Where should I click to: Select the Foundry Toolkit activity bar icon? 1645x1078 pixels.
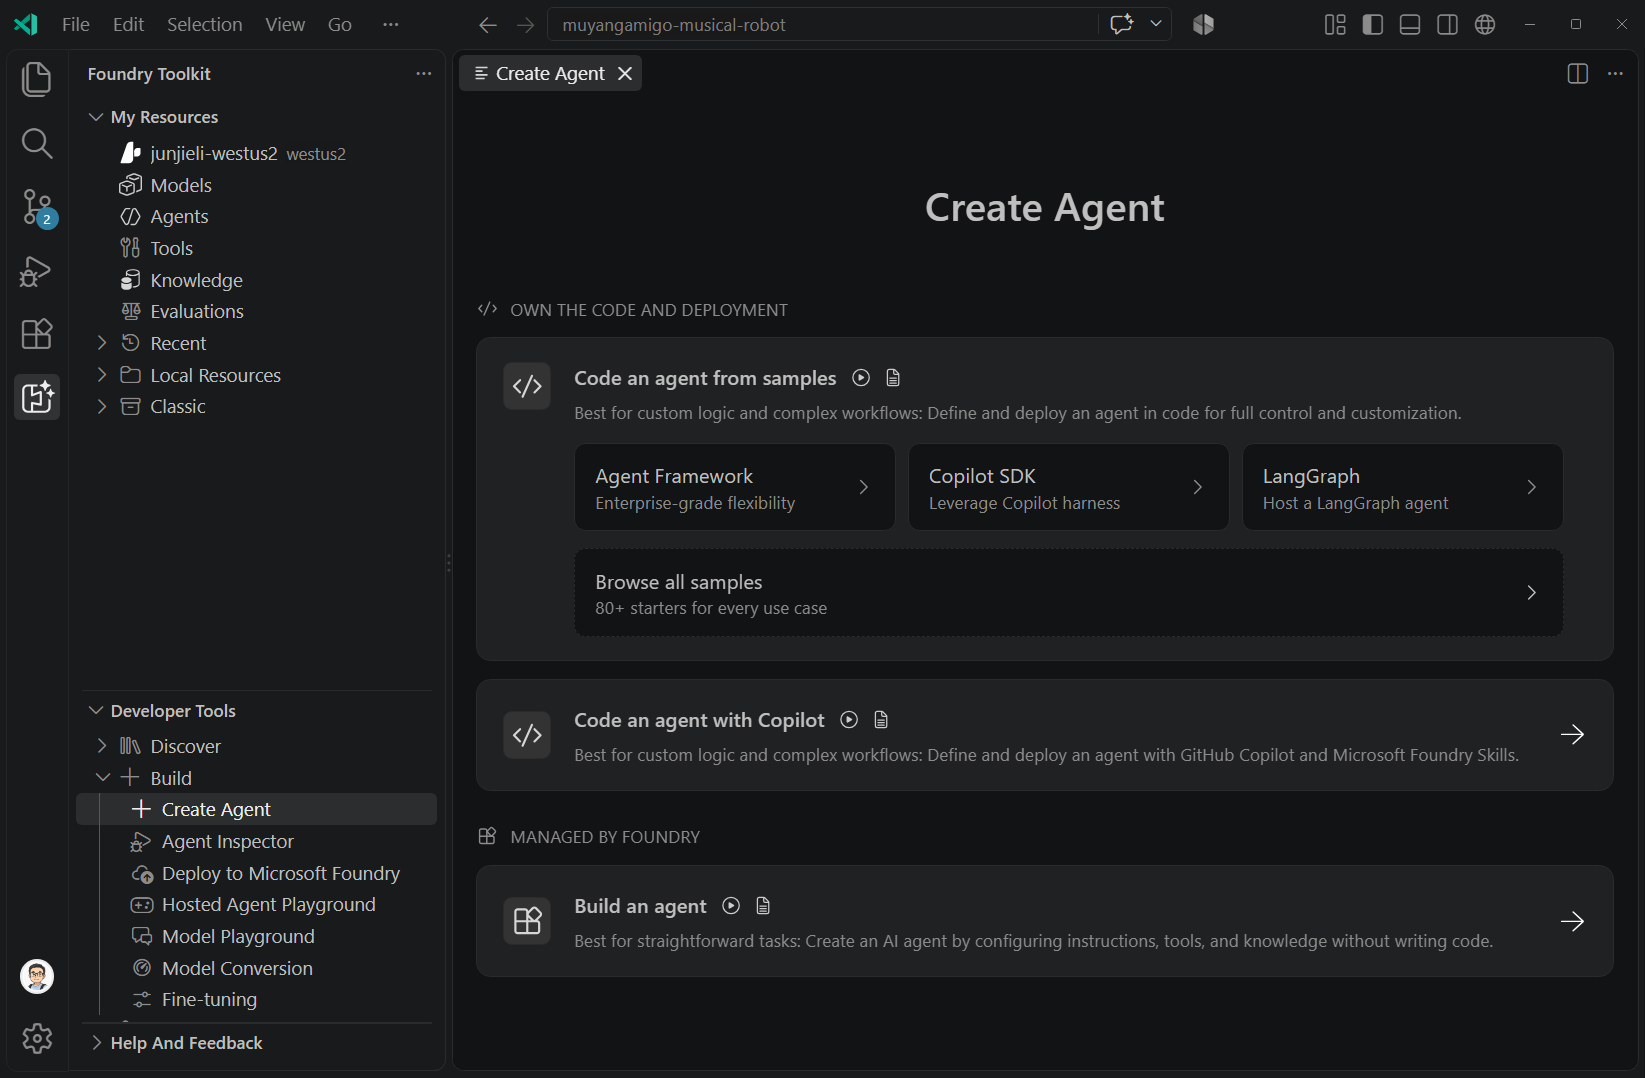click(x=37, y=398)
